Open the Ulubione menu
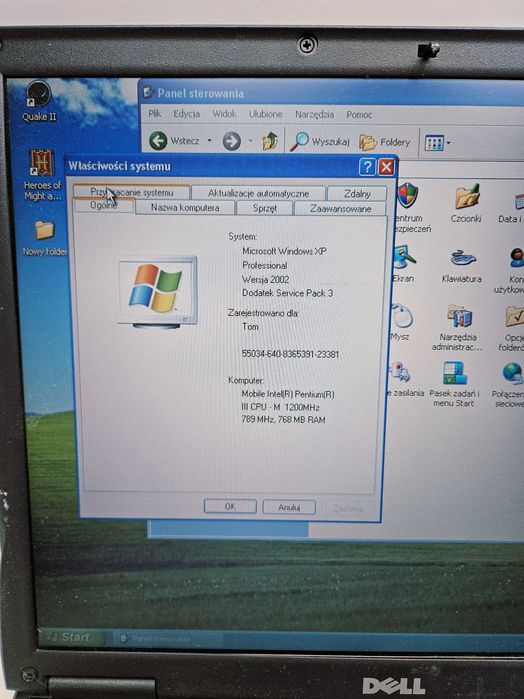This screenshot has width=524, height=699. [x=265, y=115]
